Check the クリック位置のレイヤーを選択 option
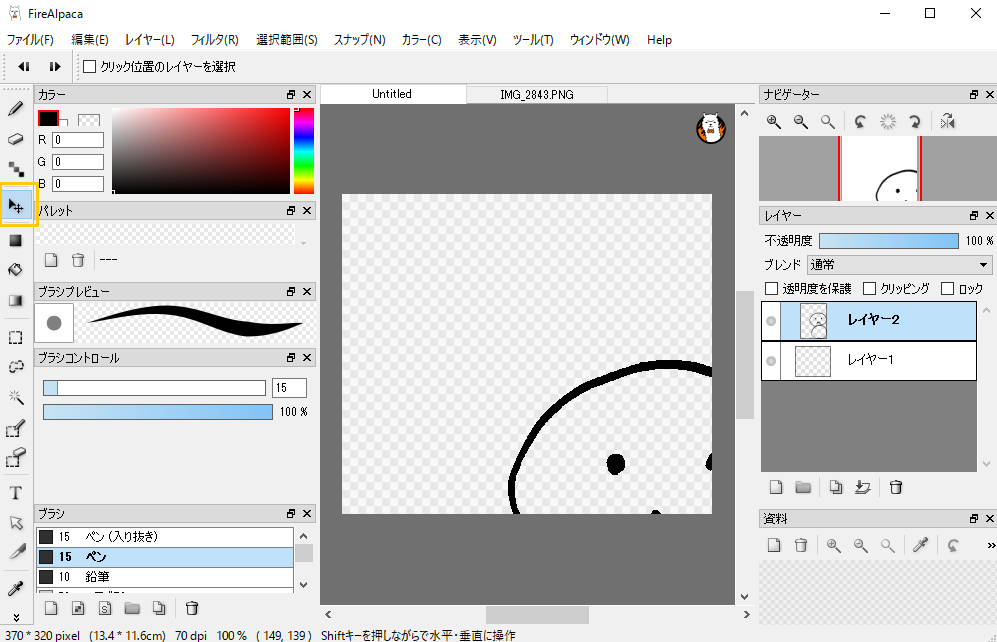This screenshot has width=997, height=642. click(x=89, y=66)
